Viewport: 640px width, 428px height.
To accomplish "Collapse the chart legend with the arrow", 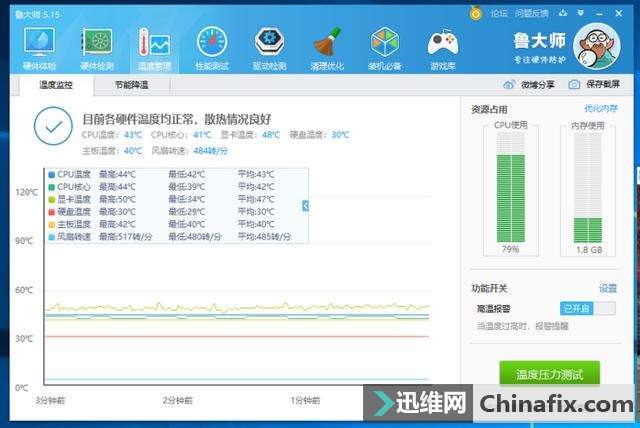I will click(x=305, y=206).
